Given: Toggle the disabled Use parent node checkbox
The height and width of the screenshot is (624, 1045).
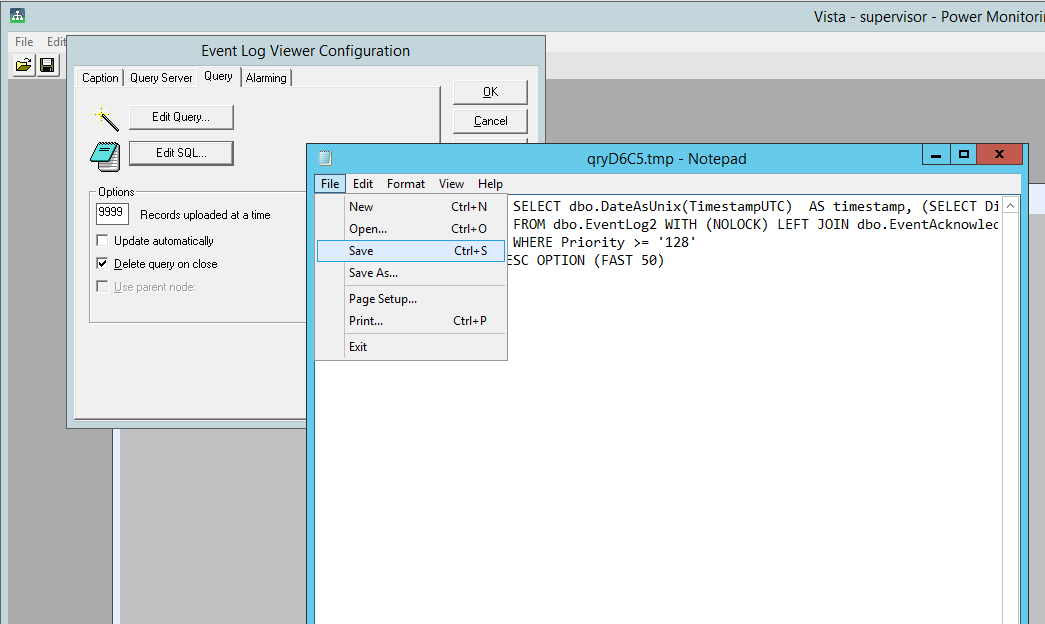Looking at the screenshot, I should click(x=102, y=287).
